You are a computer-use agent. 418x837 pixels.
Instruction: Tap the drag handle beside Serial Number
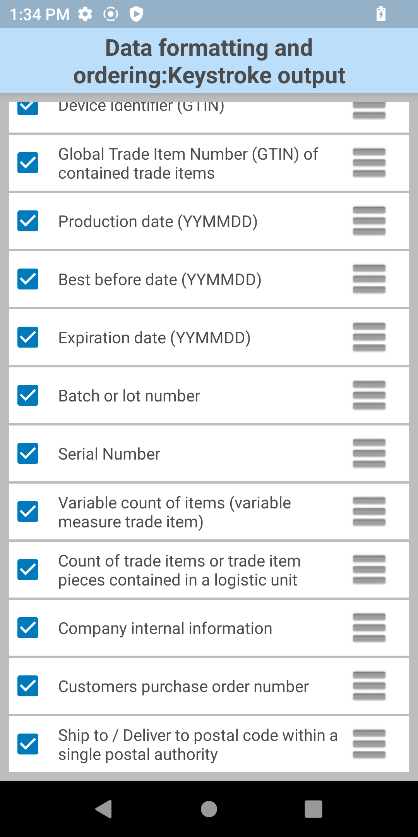pyautogui.click(x=369, y=454)
